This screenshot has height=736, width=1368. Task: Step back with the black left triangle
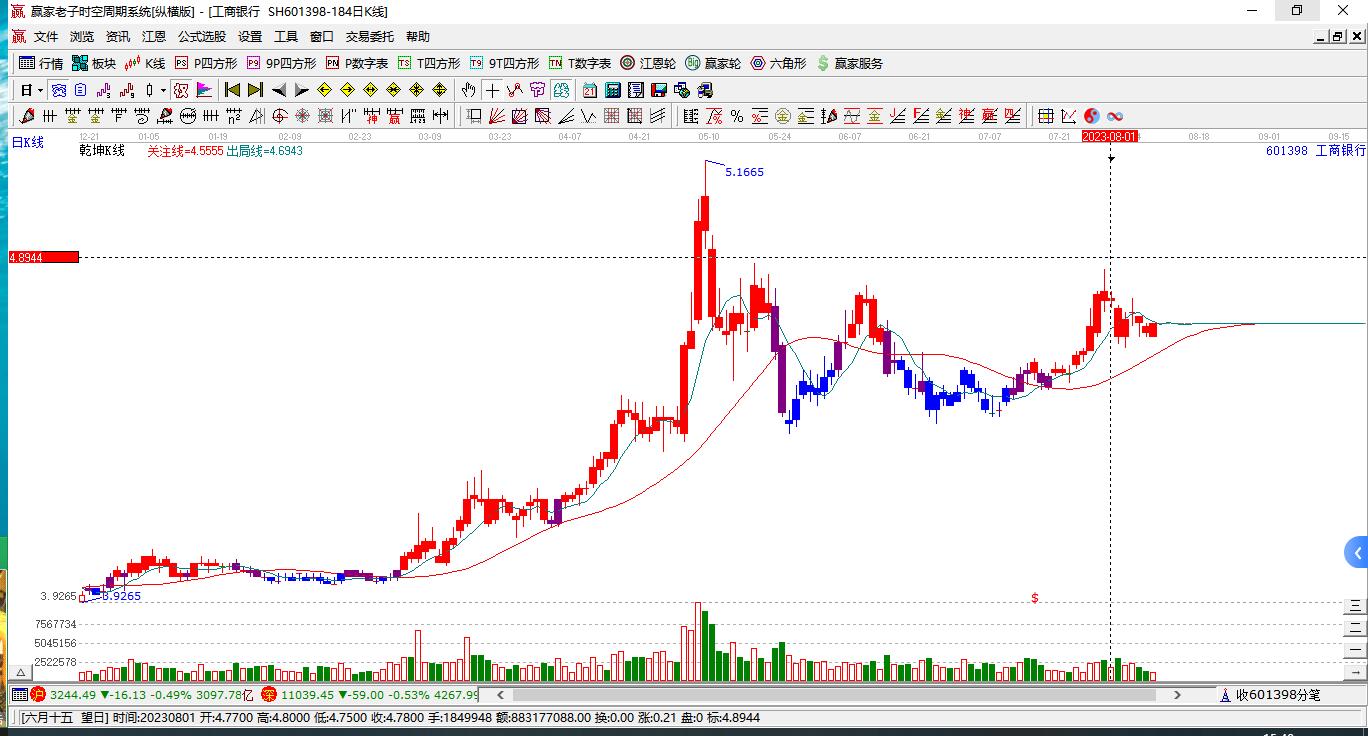point(279,90)
